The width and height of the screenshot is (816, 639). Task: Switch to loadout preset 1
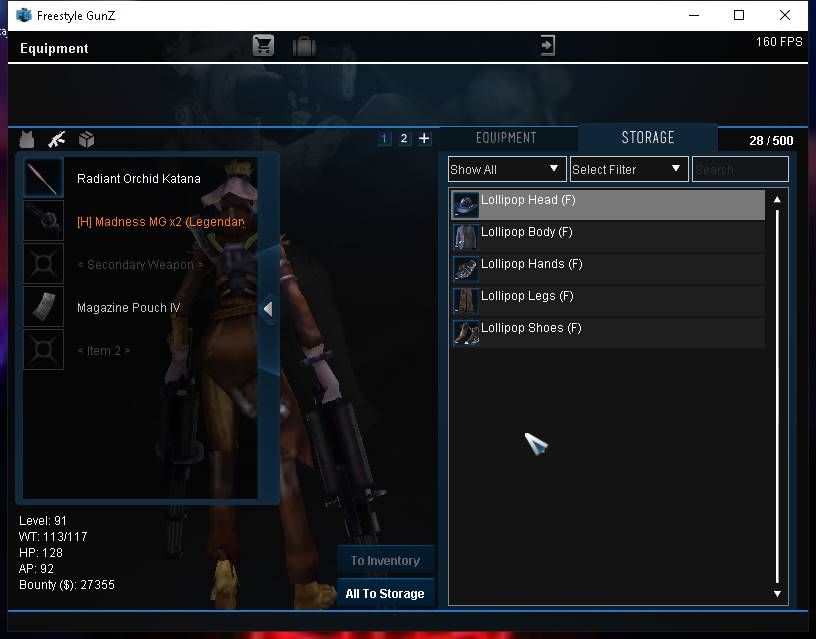point(384,138)
